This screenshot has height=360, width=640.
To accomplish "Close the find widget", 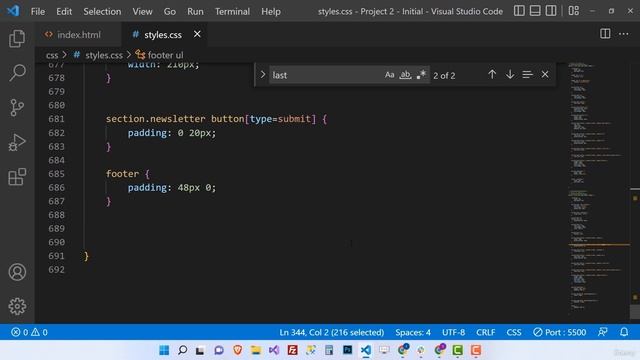I will [545, 75].
